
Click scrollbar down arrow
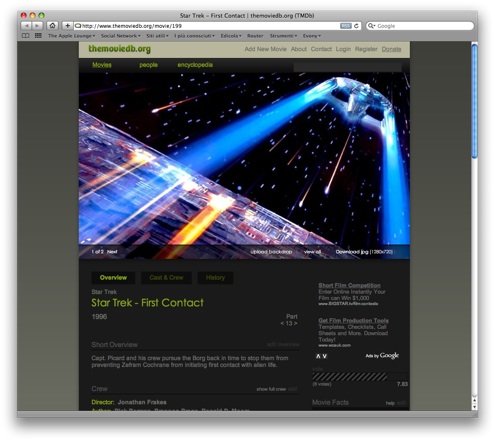pyautogui.click(x=475, y=407)
